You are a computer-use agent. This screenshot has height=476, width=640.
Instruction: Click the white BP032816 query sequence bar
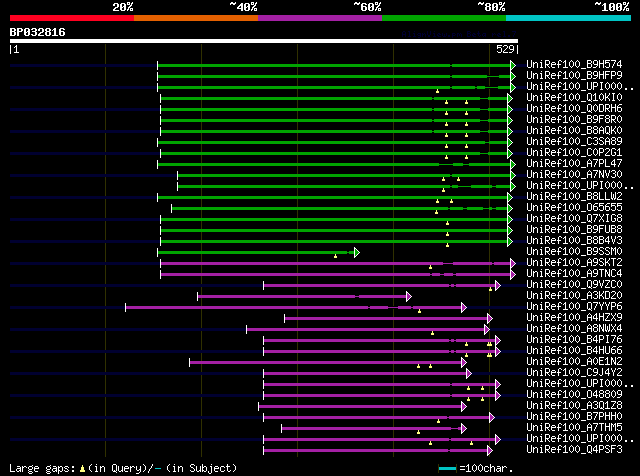pyautogui.click(x=264, y=41)
